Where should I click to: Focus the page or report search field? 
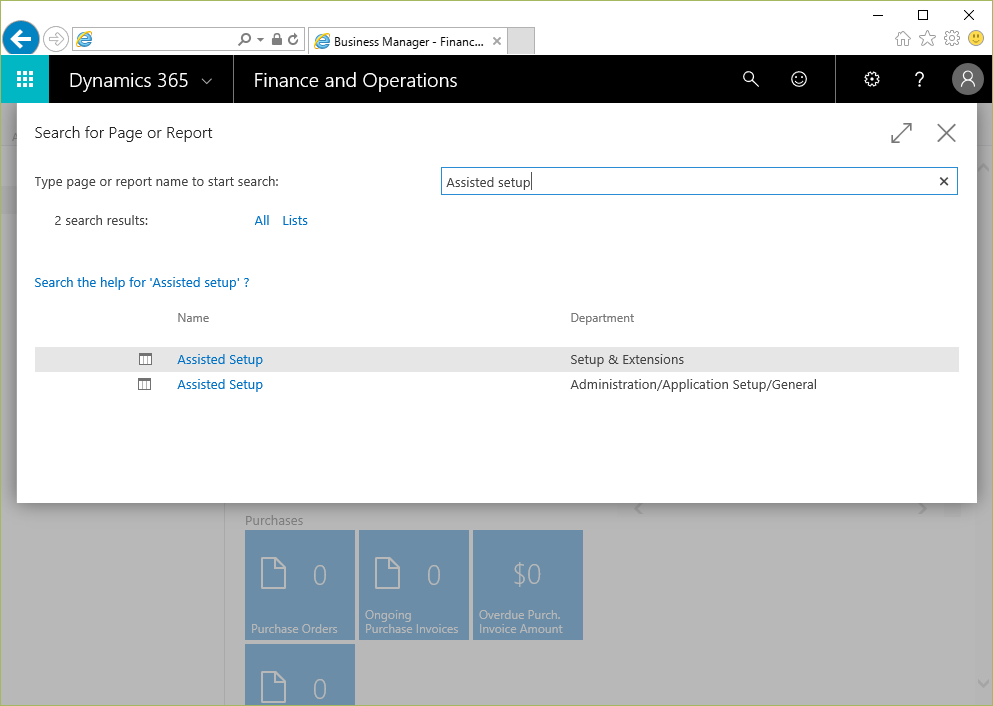point(699,182)
